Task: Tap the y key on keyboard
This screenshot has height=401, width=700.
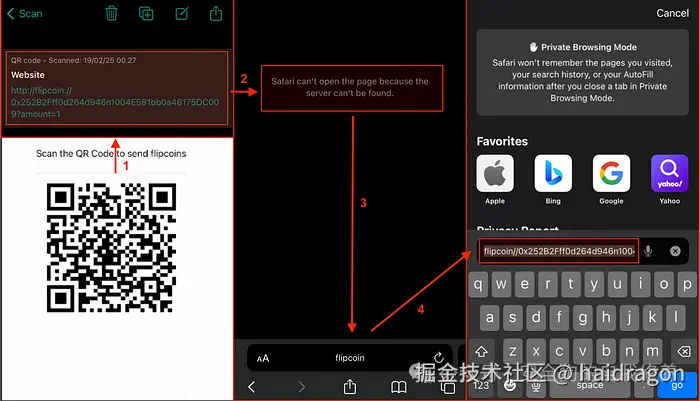Action: pos(594,284)
